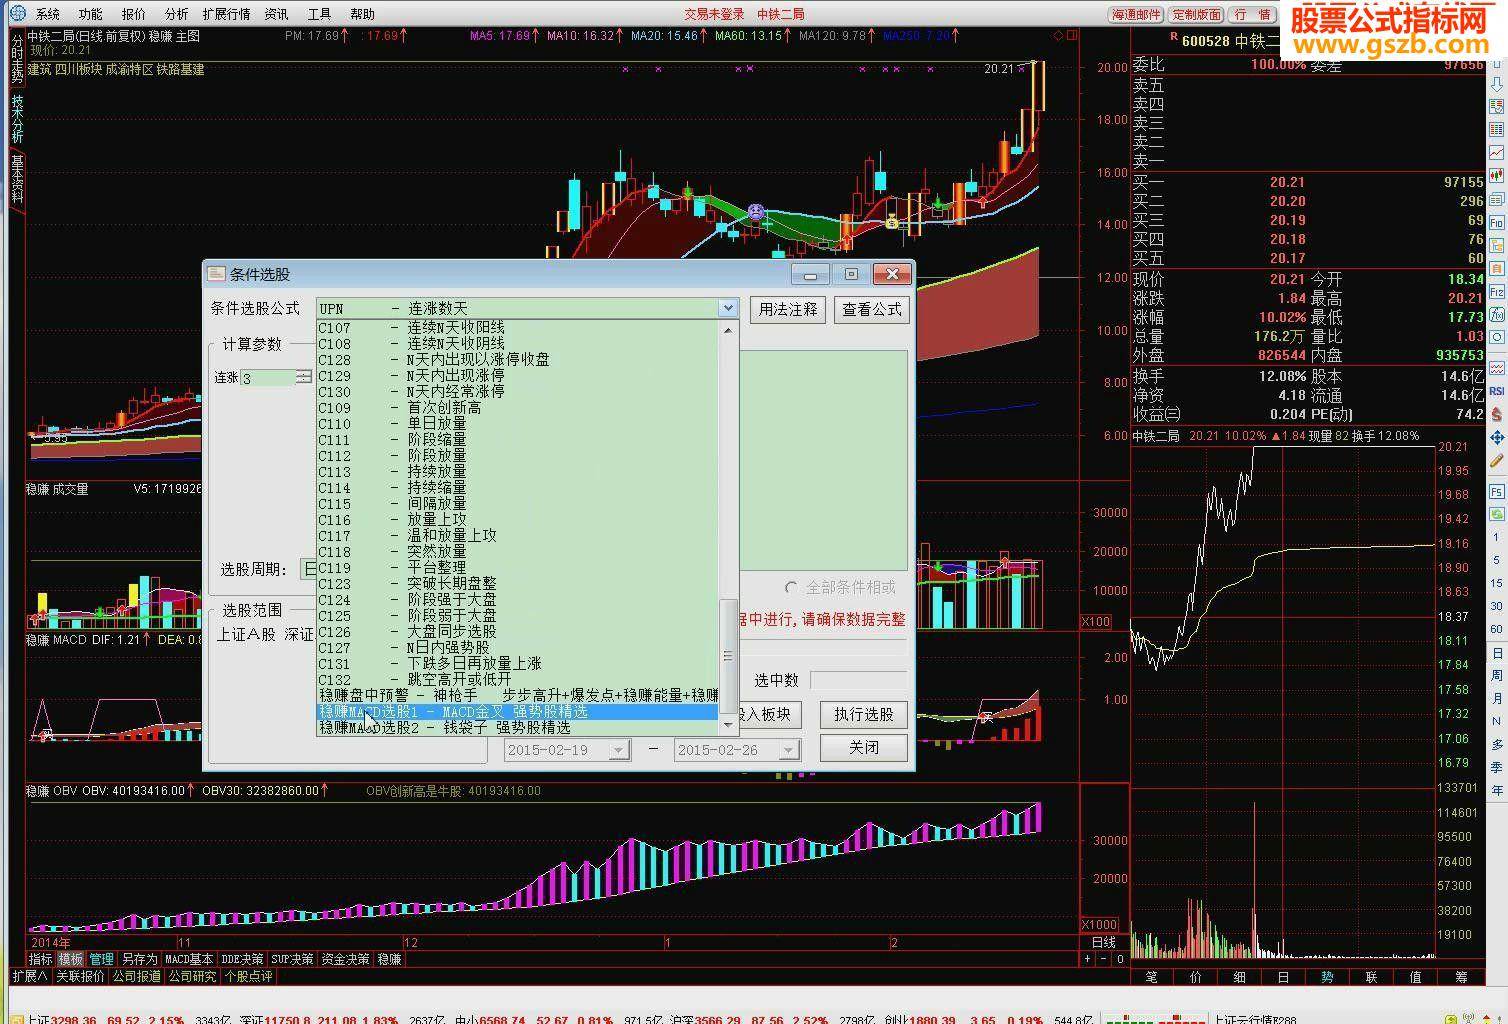The image size is (1508, 1024).
Task: Select 月 monthly period in sidebar
Action: point(1497,698)
